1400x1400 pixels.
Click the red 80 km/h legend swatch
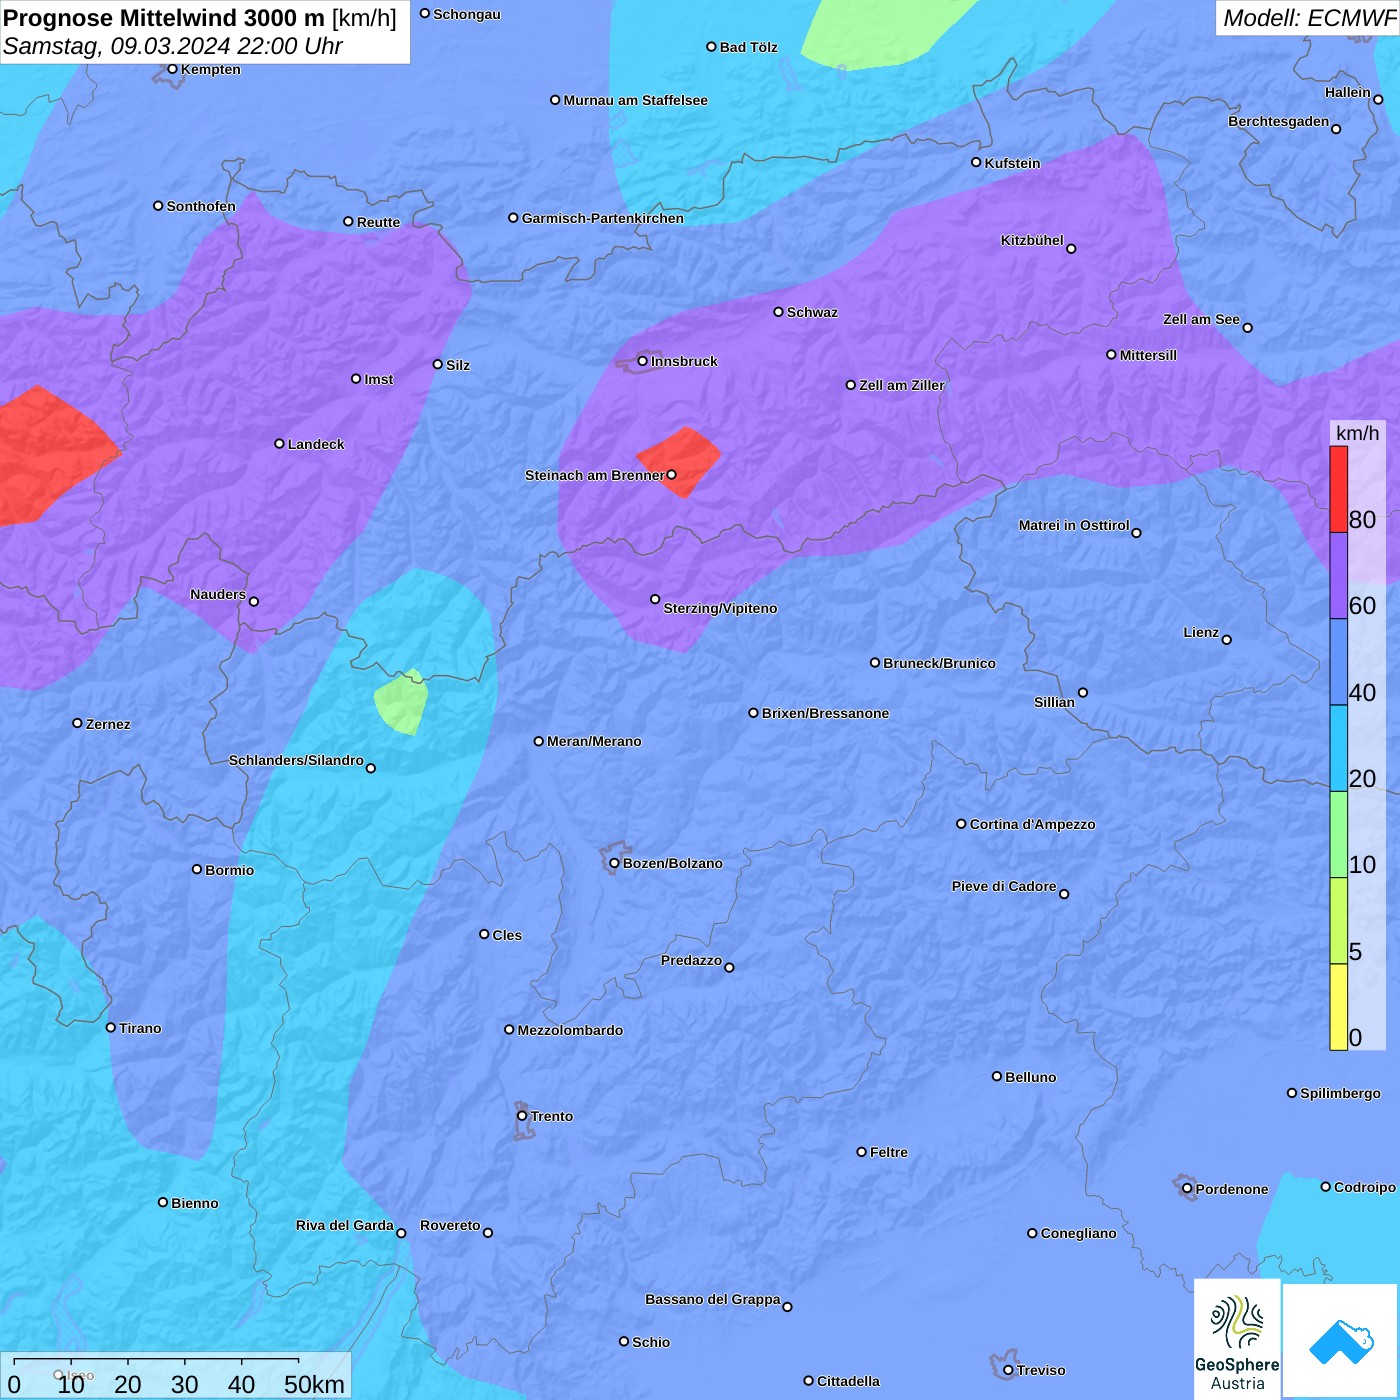pos(1338,489)
